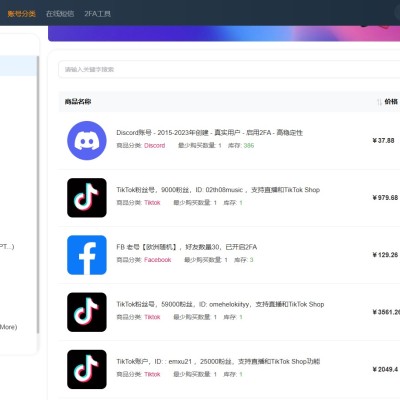This screenshot has height=400, width=400.
Task: Click the ¥37.88 price
Action: tap(383, 141)
